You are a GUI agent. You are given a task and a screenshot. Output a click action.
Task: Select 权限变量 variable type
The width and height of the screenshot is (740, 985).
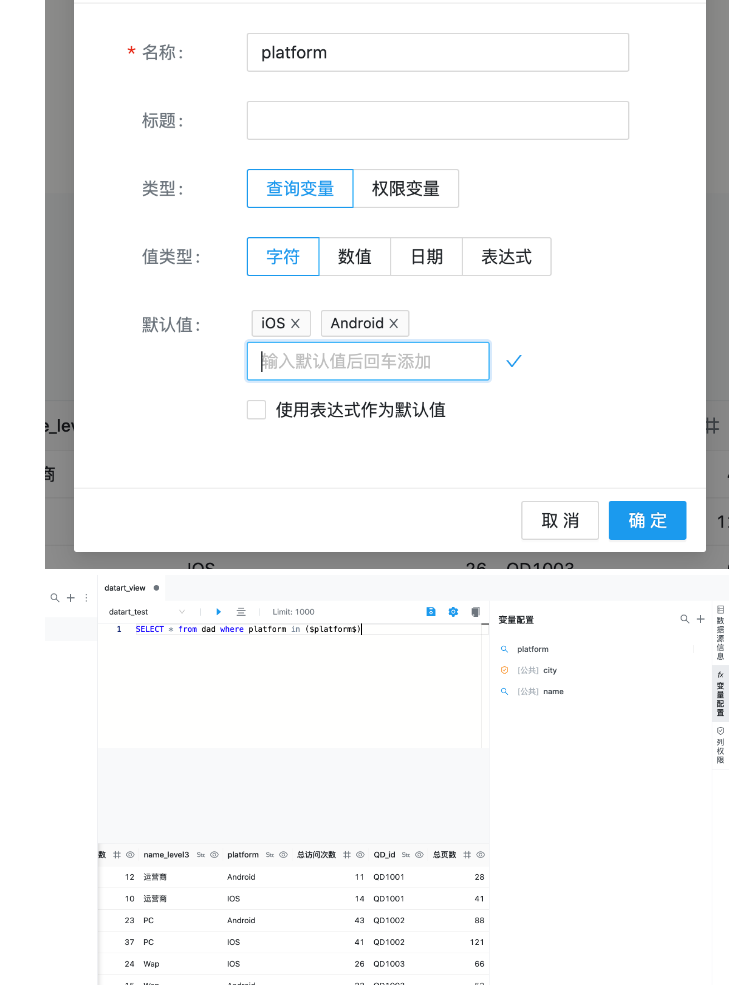[406, 188]
